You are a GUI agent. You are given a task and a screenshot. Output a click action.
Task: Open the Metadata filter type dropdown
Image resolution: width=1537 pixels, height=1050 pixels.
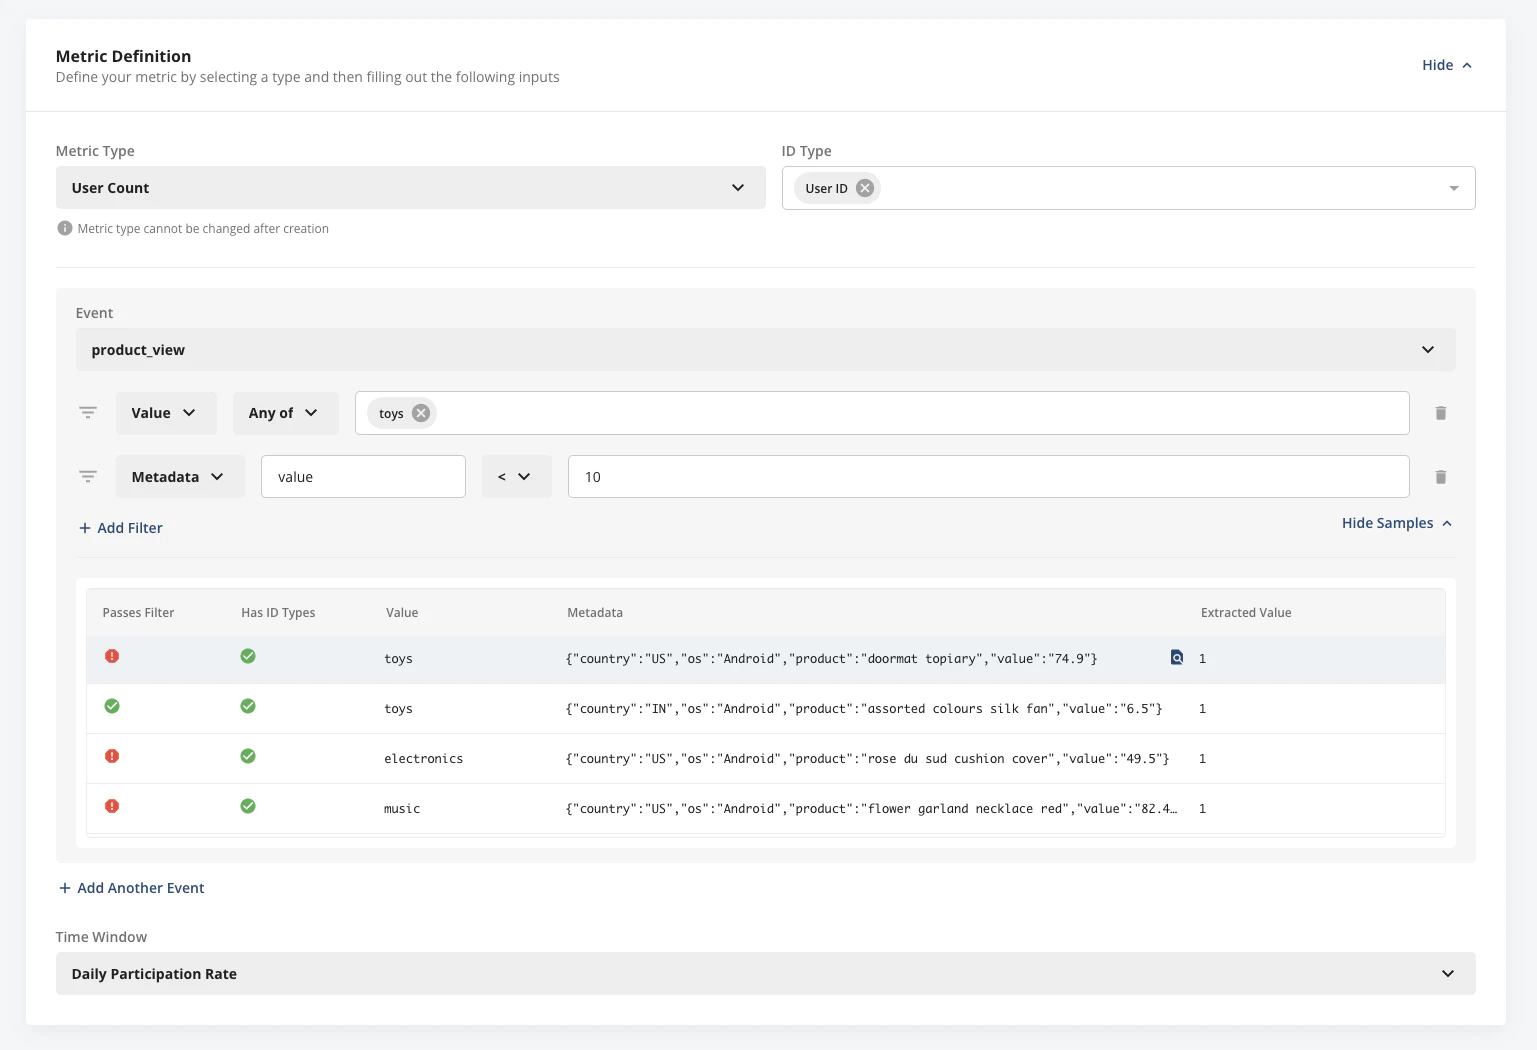coord(180,477)
